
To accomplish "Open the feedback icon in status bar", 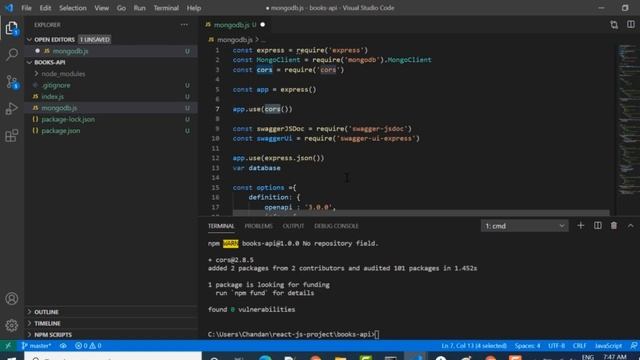I will 633,346.
